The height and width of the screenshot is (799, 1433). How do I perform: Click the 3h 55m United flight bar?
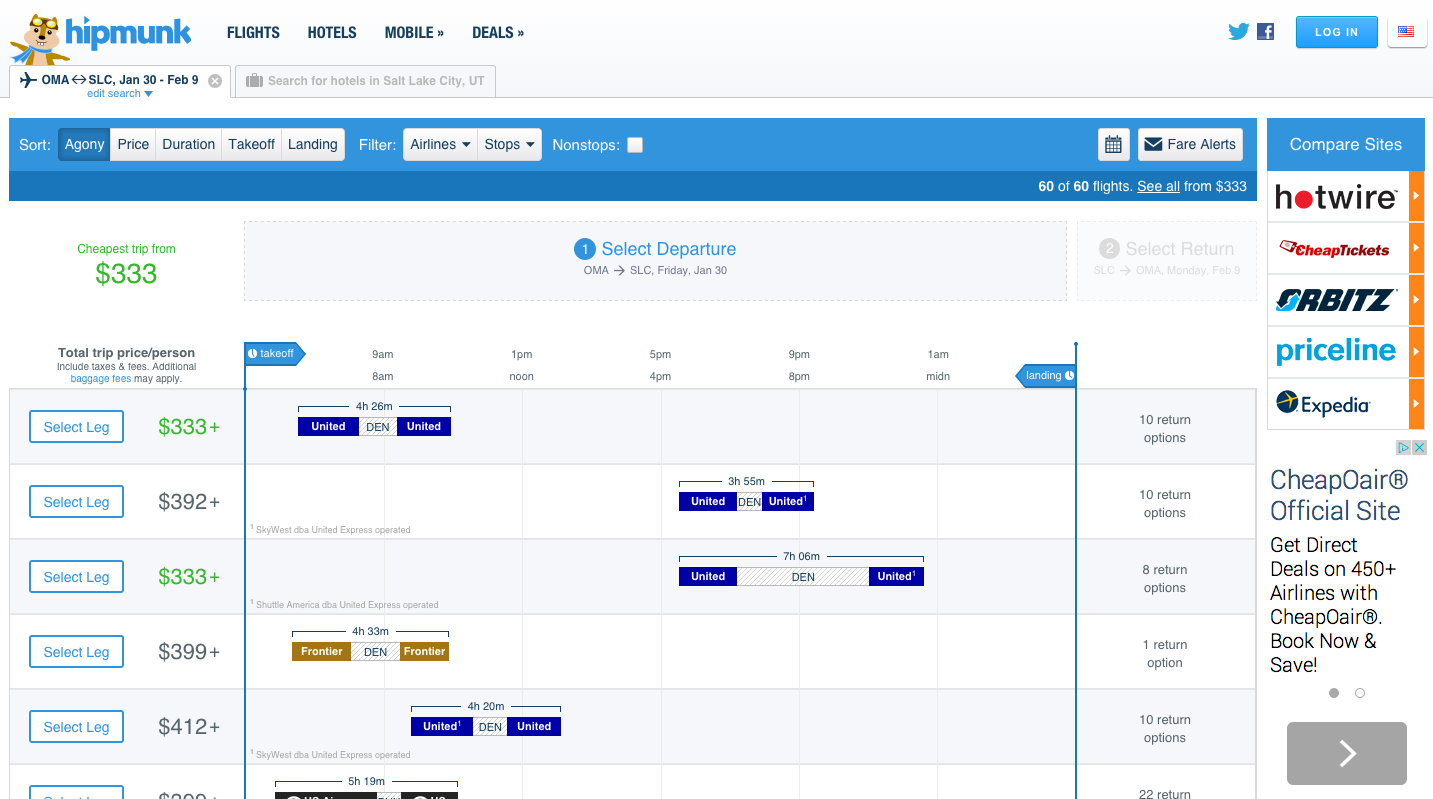pyautogui.click(x=746, y=501)
